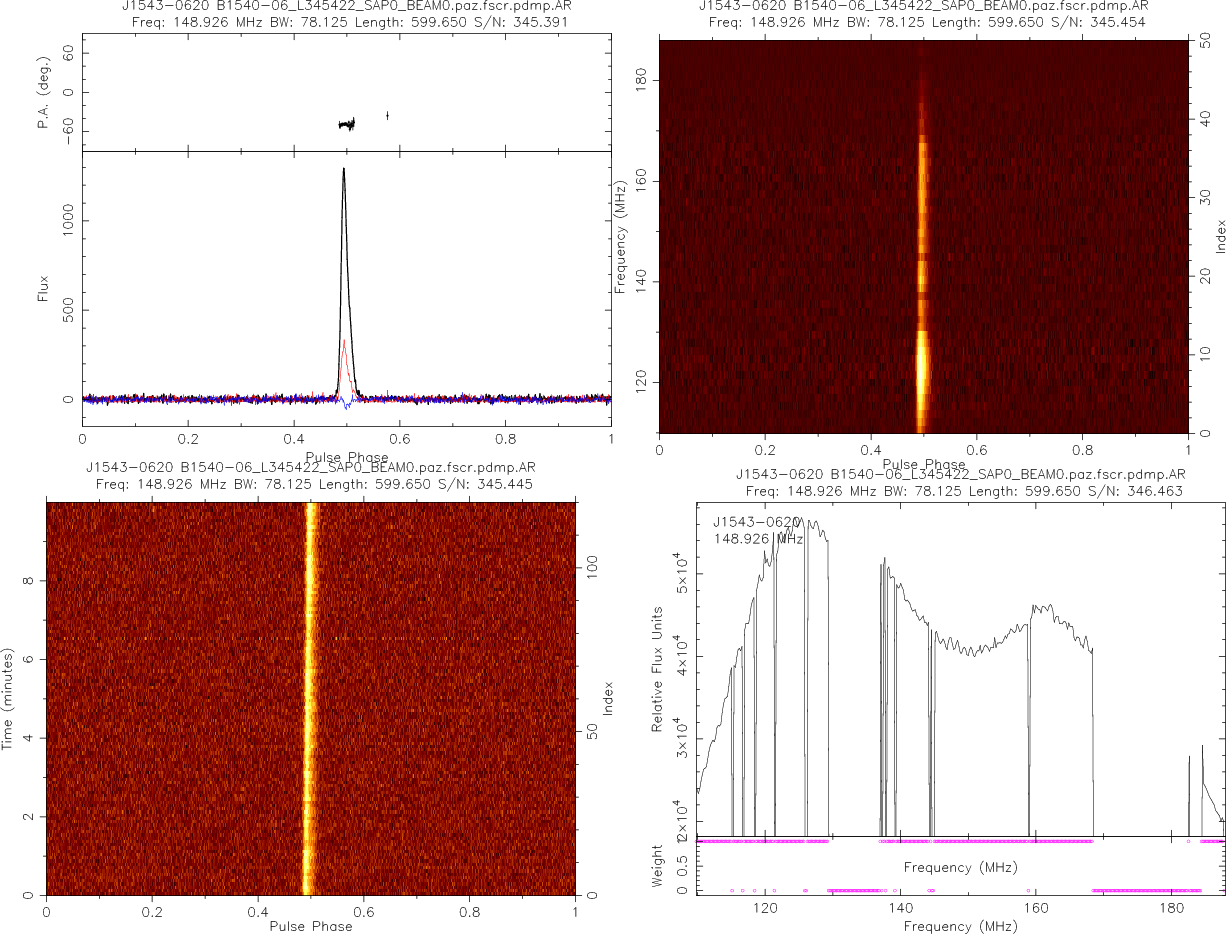Click the peak of the black pulse profile

tap(344, 170)
